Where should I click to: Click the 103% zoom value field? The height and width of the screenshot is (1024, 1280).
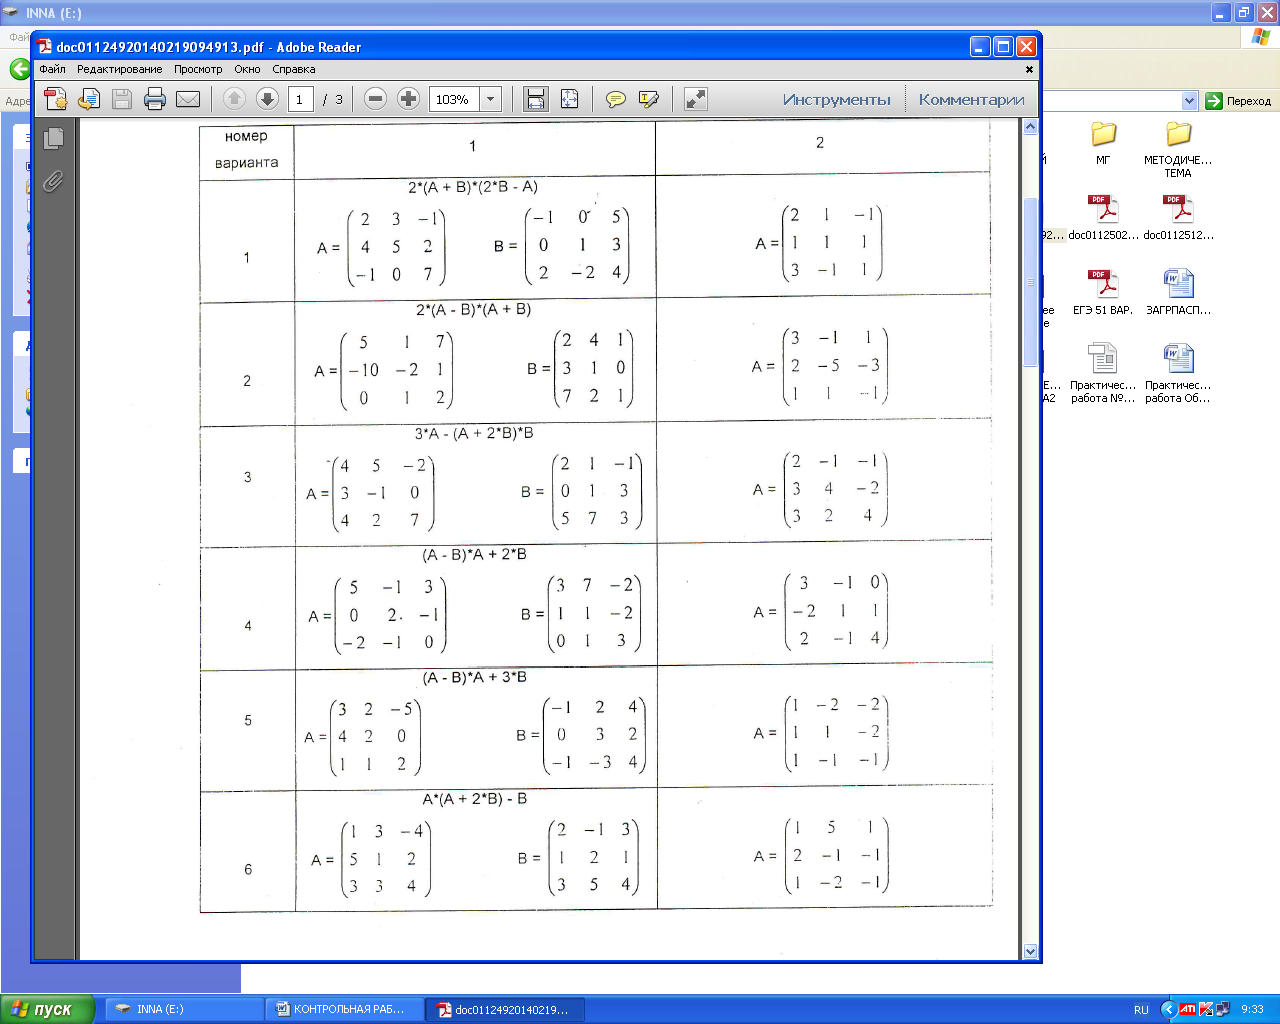(454, 99)
